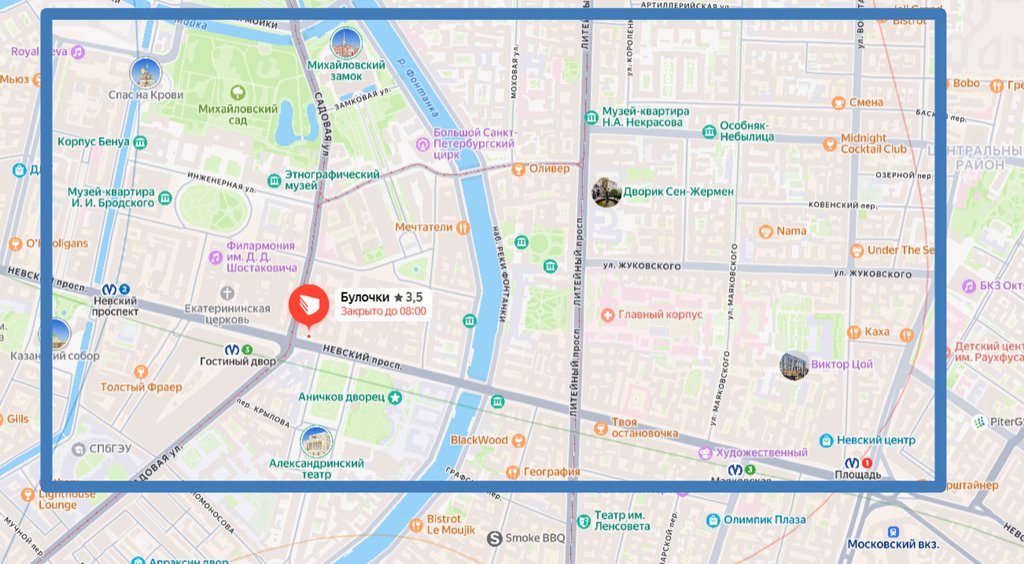Image resolution: width=1024 pixels, height=564 pixels.
Task: Click the Александринский театр photo marker
Action: (x=316, y=441)
